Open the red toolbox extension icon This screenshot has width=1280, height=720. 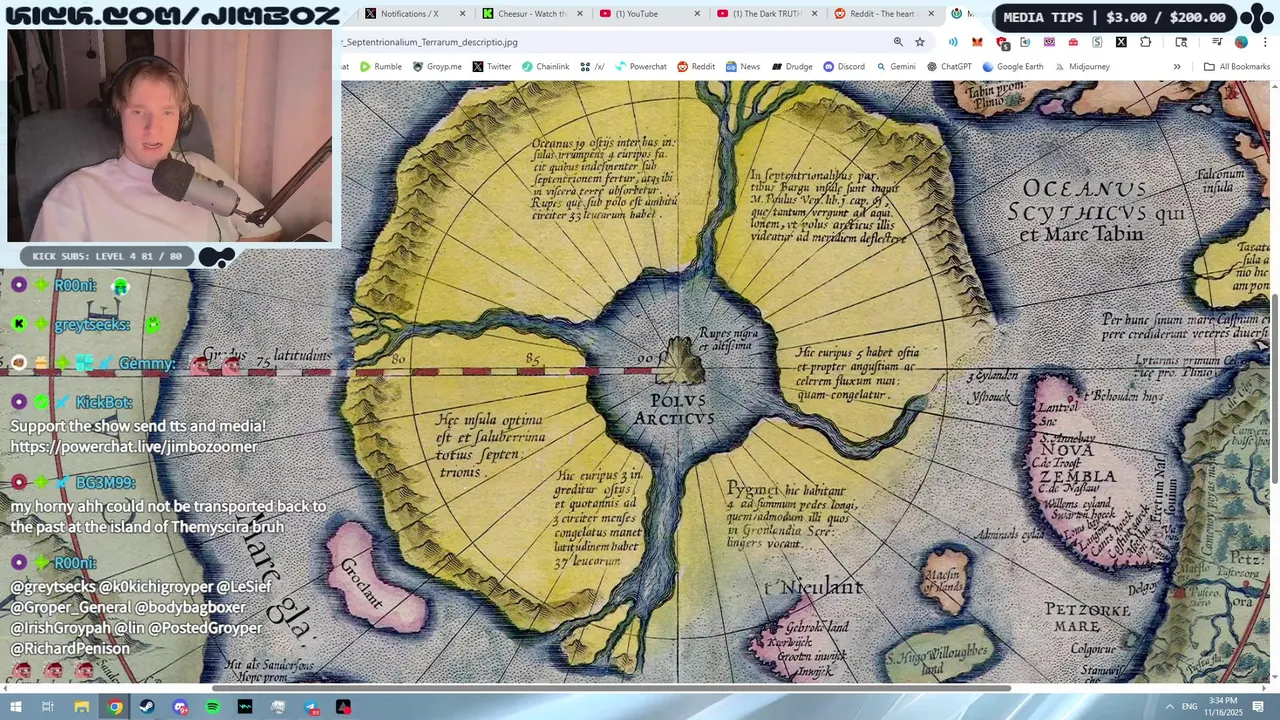(1073, 42)
